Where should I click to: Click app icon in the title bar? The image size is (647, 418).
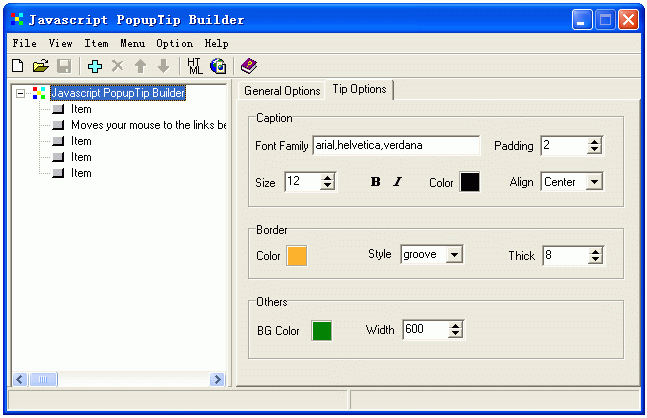coord(17,19)
